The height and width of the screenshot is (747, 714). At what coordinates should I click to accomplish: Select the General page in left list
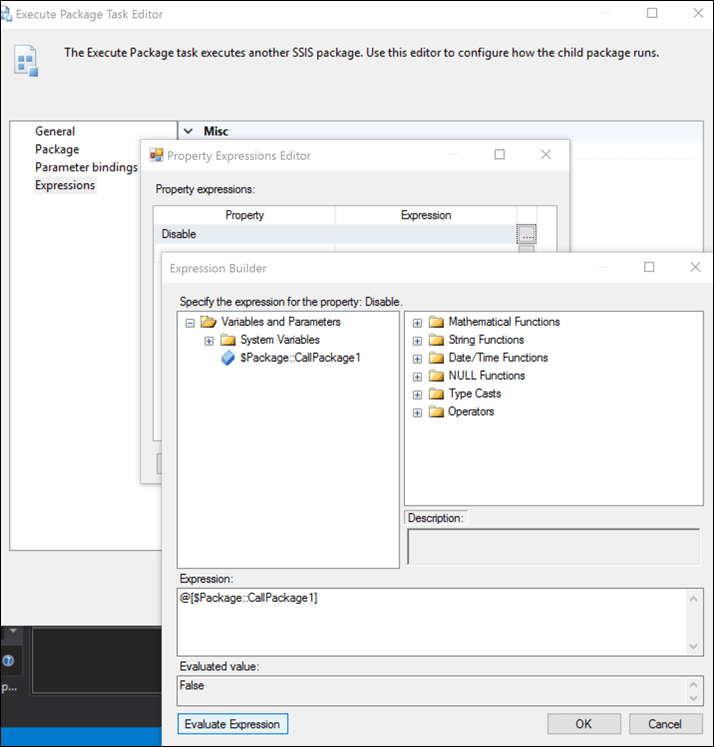55,131
